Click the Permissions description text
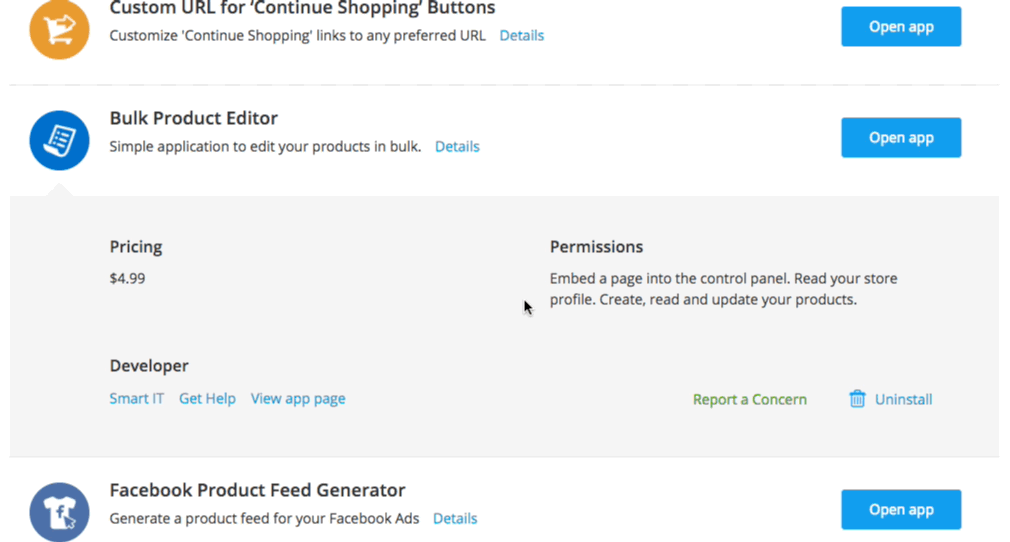The image size is (1010, 542). [723, 289]
